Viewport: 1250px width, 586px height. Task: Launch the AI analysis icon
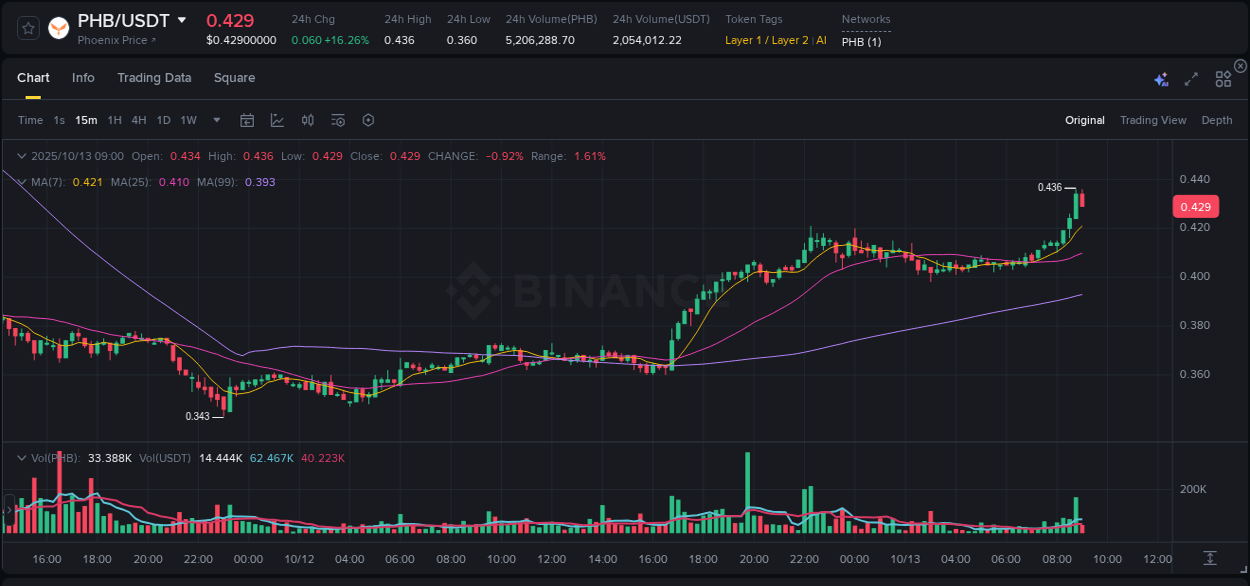click(1161, 78)
